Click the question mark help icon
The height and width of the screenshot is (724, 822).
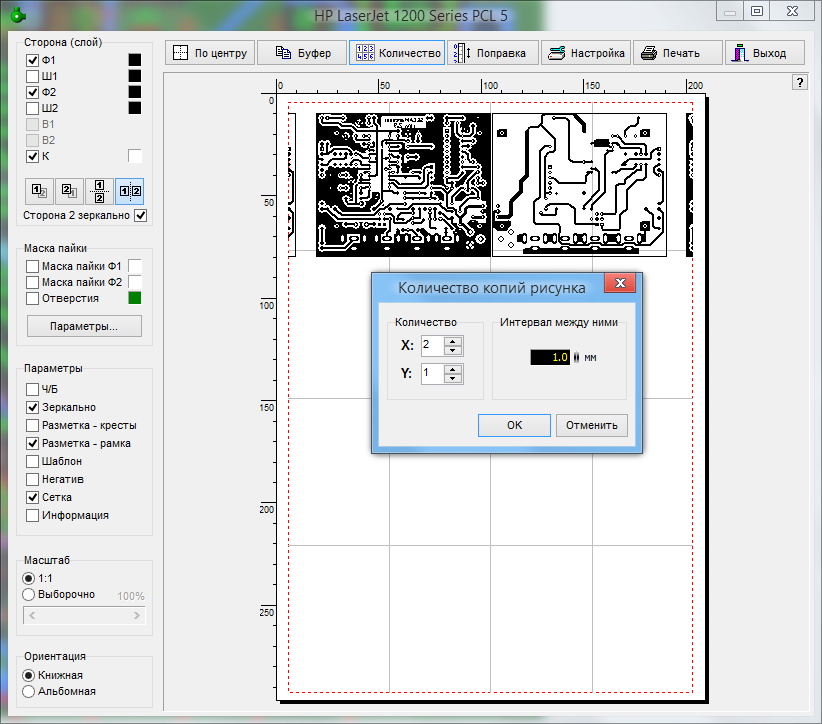[799, 82]
